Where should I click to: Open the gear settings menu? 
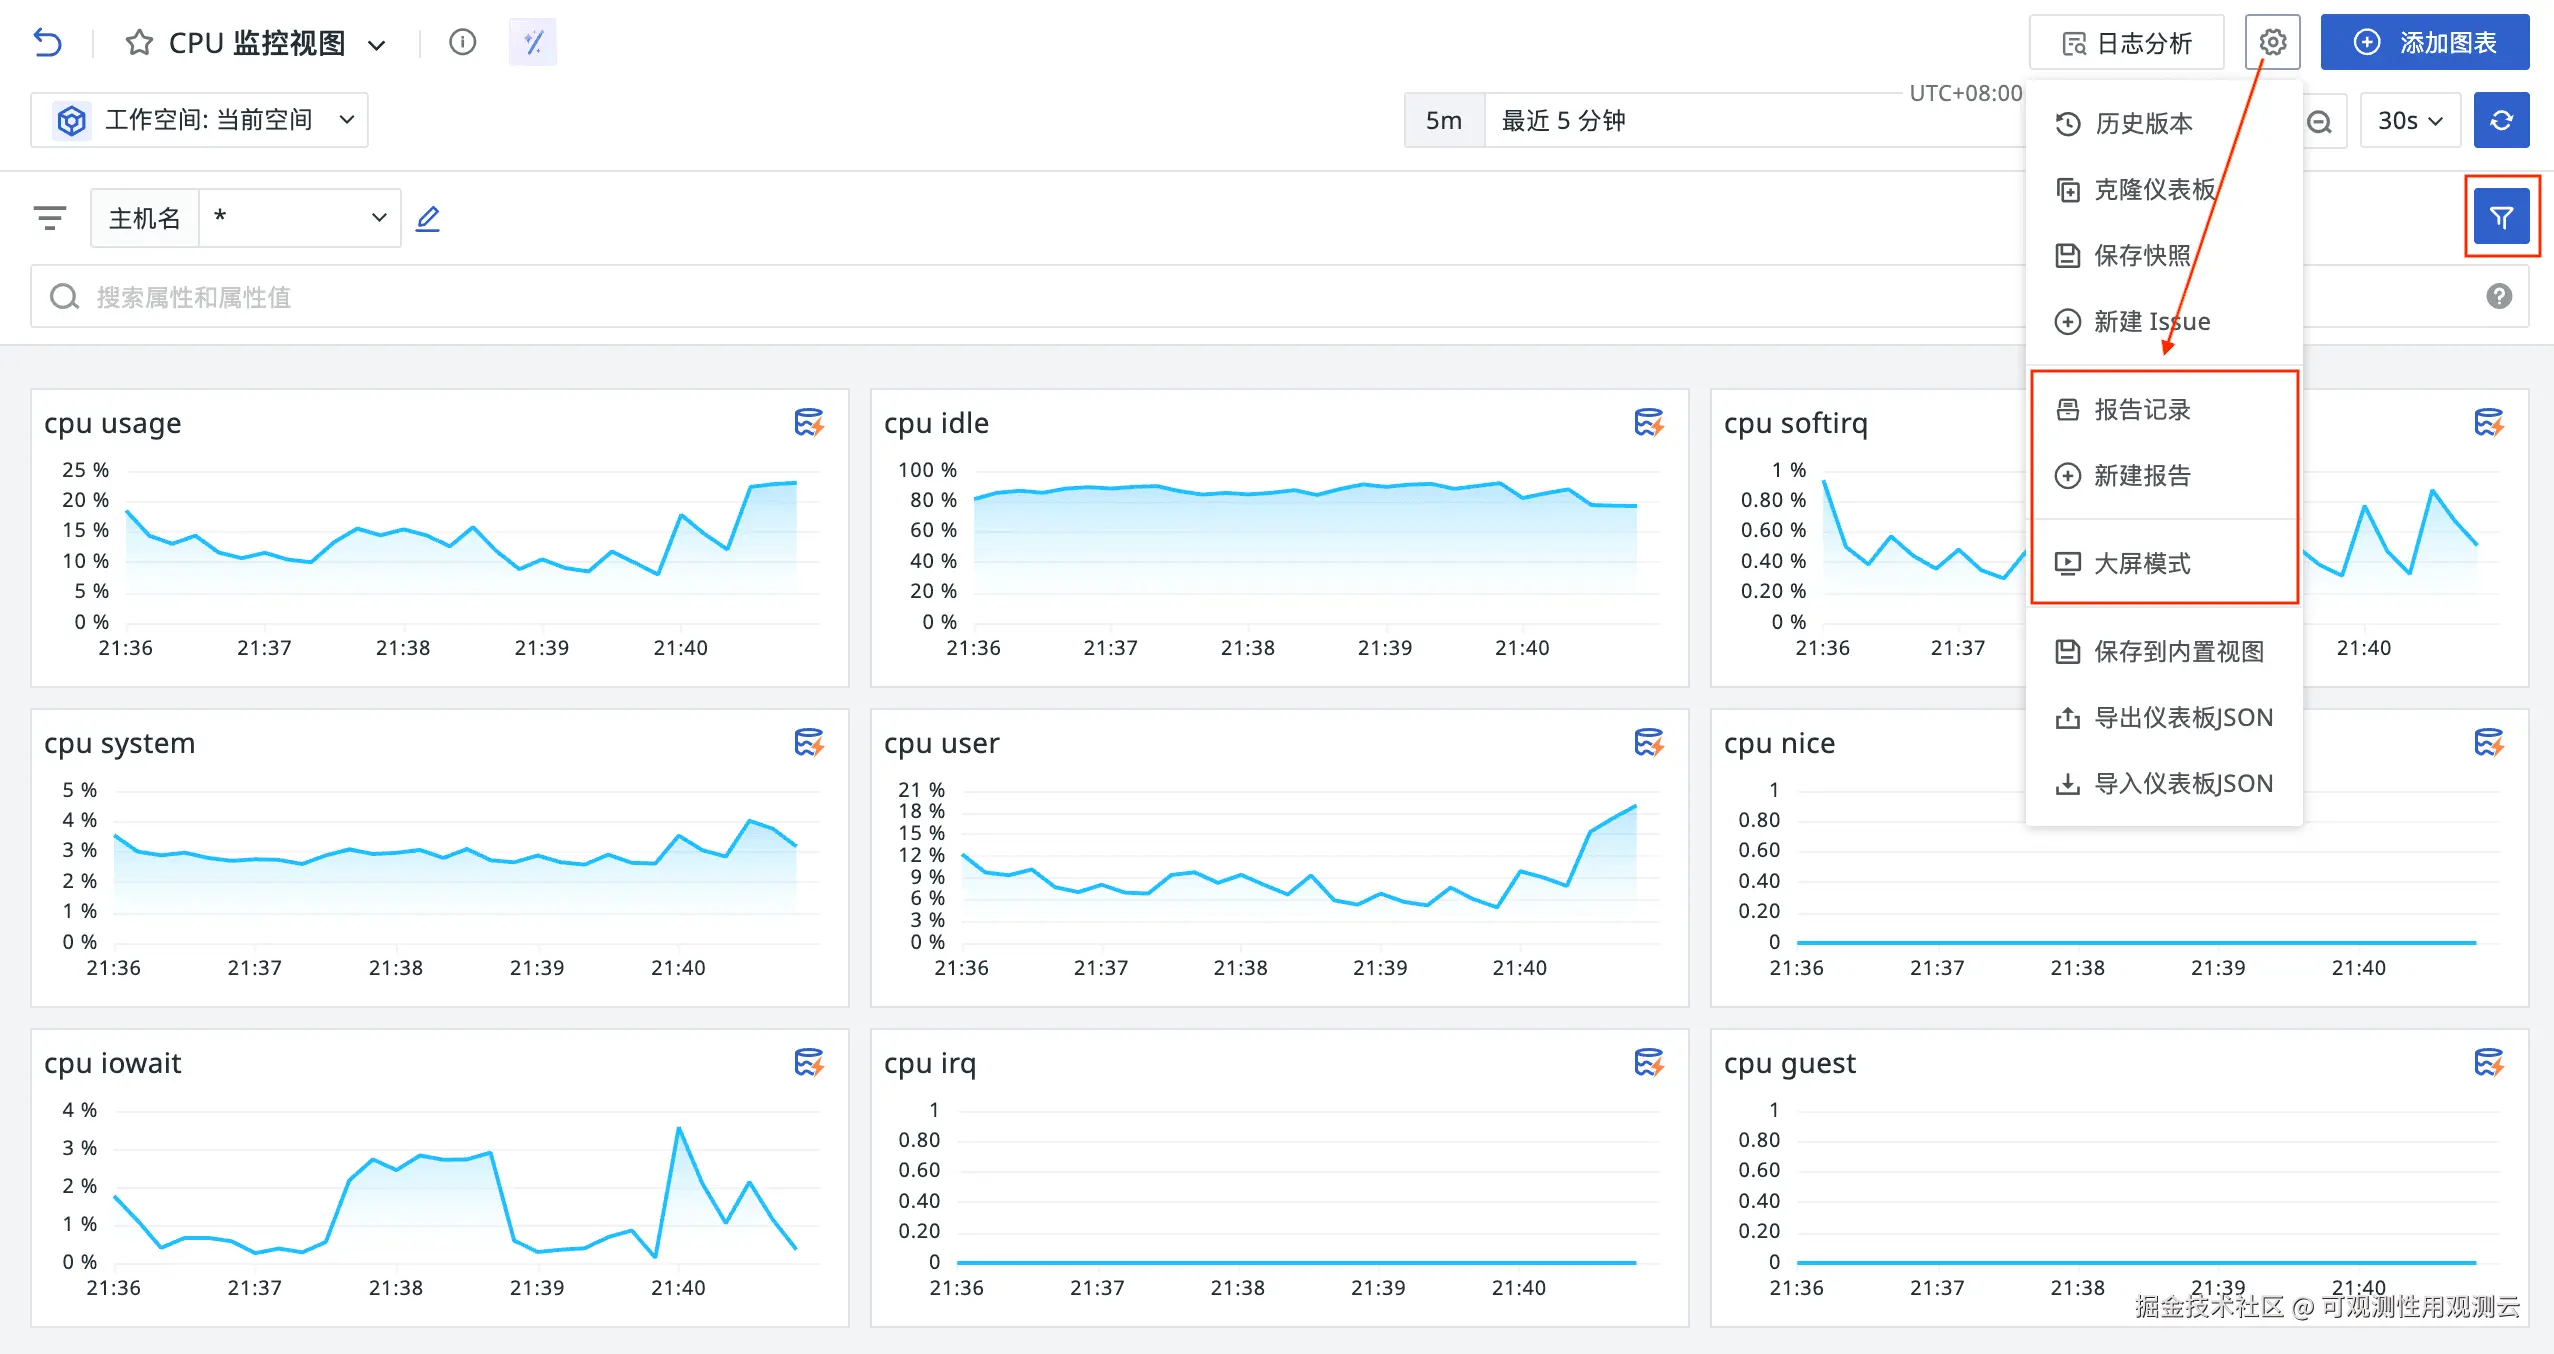pos(2272,42)
